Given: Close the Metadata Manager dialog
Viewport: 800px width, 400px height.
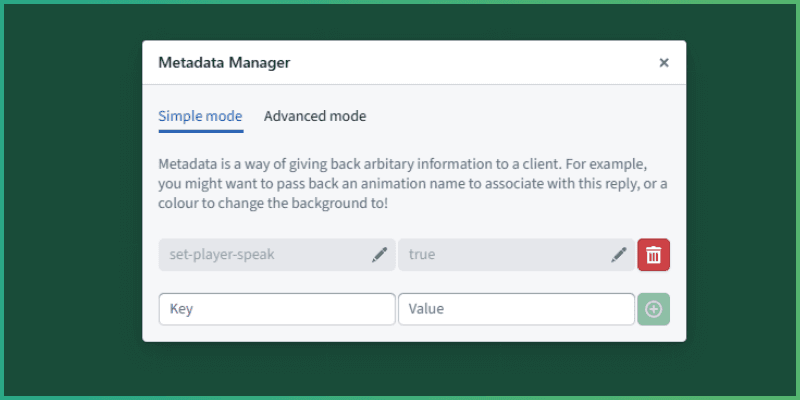Looking at the screenshot, I should 663,63.
